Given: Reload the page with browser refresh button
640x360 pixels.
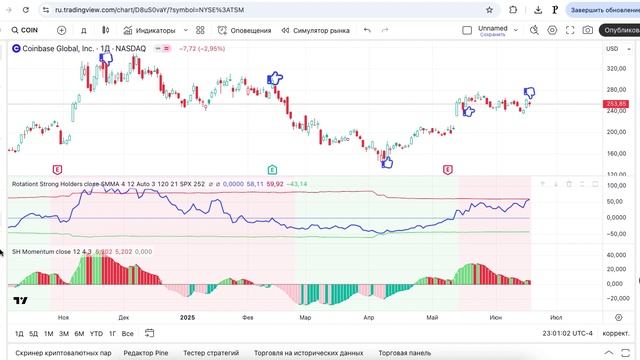Looking at the screenshot, I should click(x=26, y=10).
